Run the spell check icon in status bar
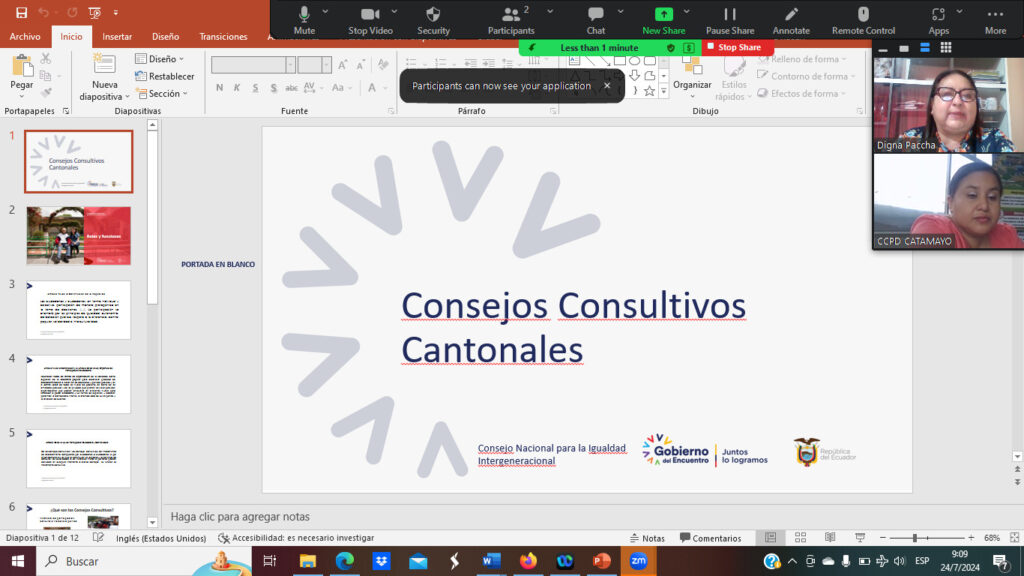The image size is (1024, 576). [98, 537]
